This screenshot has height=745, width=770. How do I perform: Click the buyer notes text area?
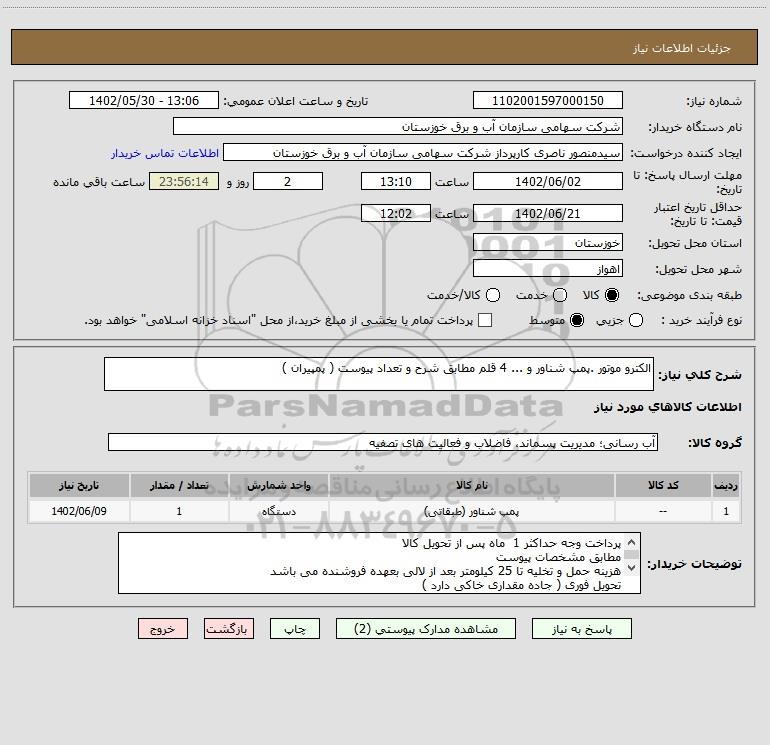click(379, 563)
